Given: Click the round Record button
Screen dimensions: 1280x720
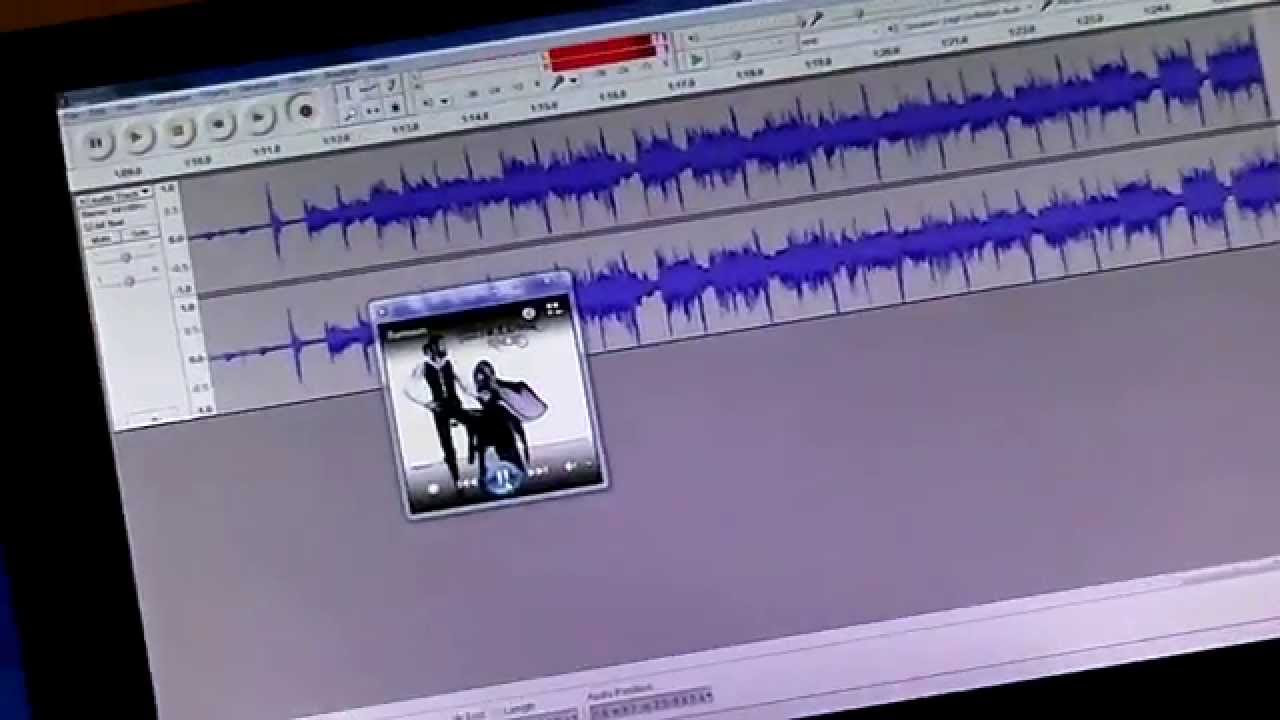Looking at the screenshot, I should [x=305, y=110].
